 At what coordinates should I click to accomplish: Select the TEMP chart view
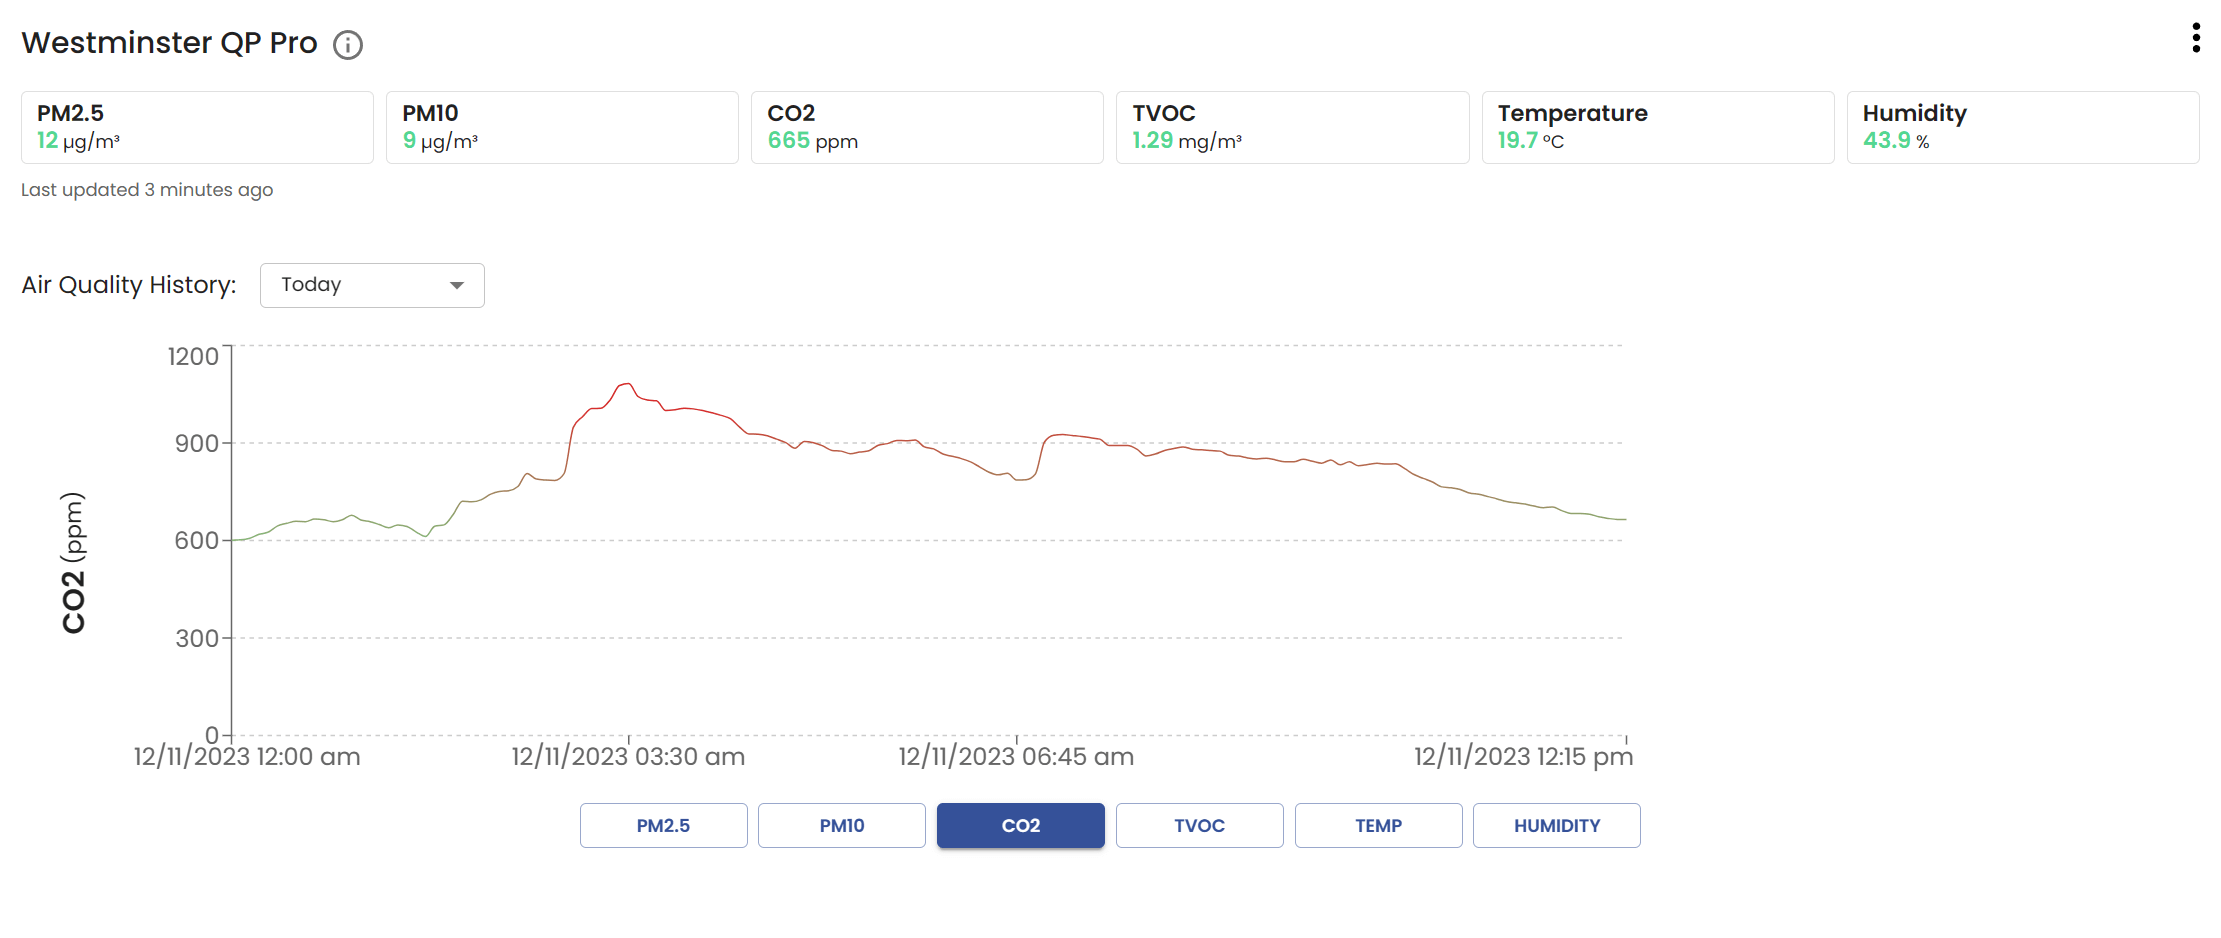[1378, 825]
